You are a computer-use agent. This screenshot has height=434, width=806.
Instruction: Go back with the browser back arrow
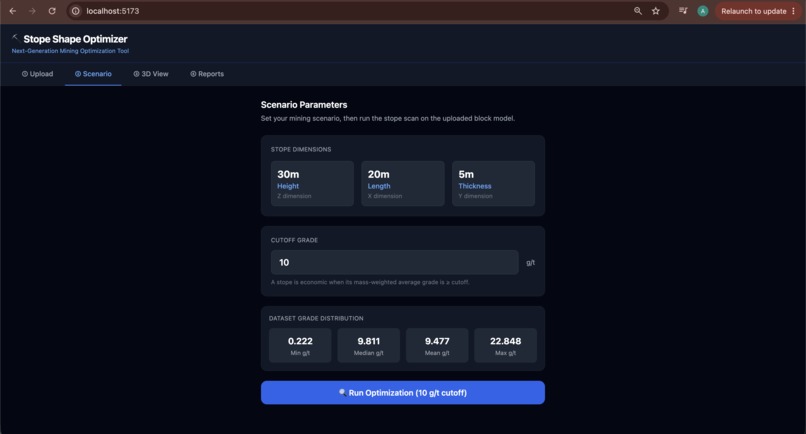(13, 11)
